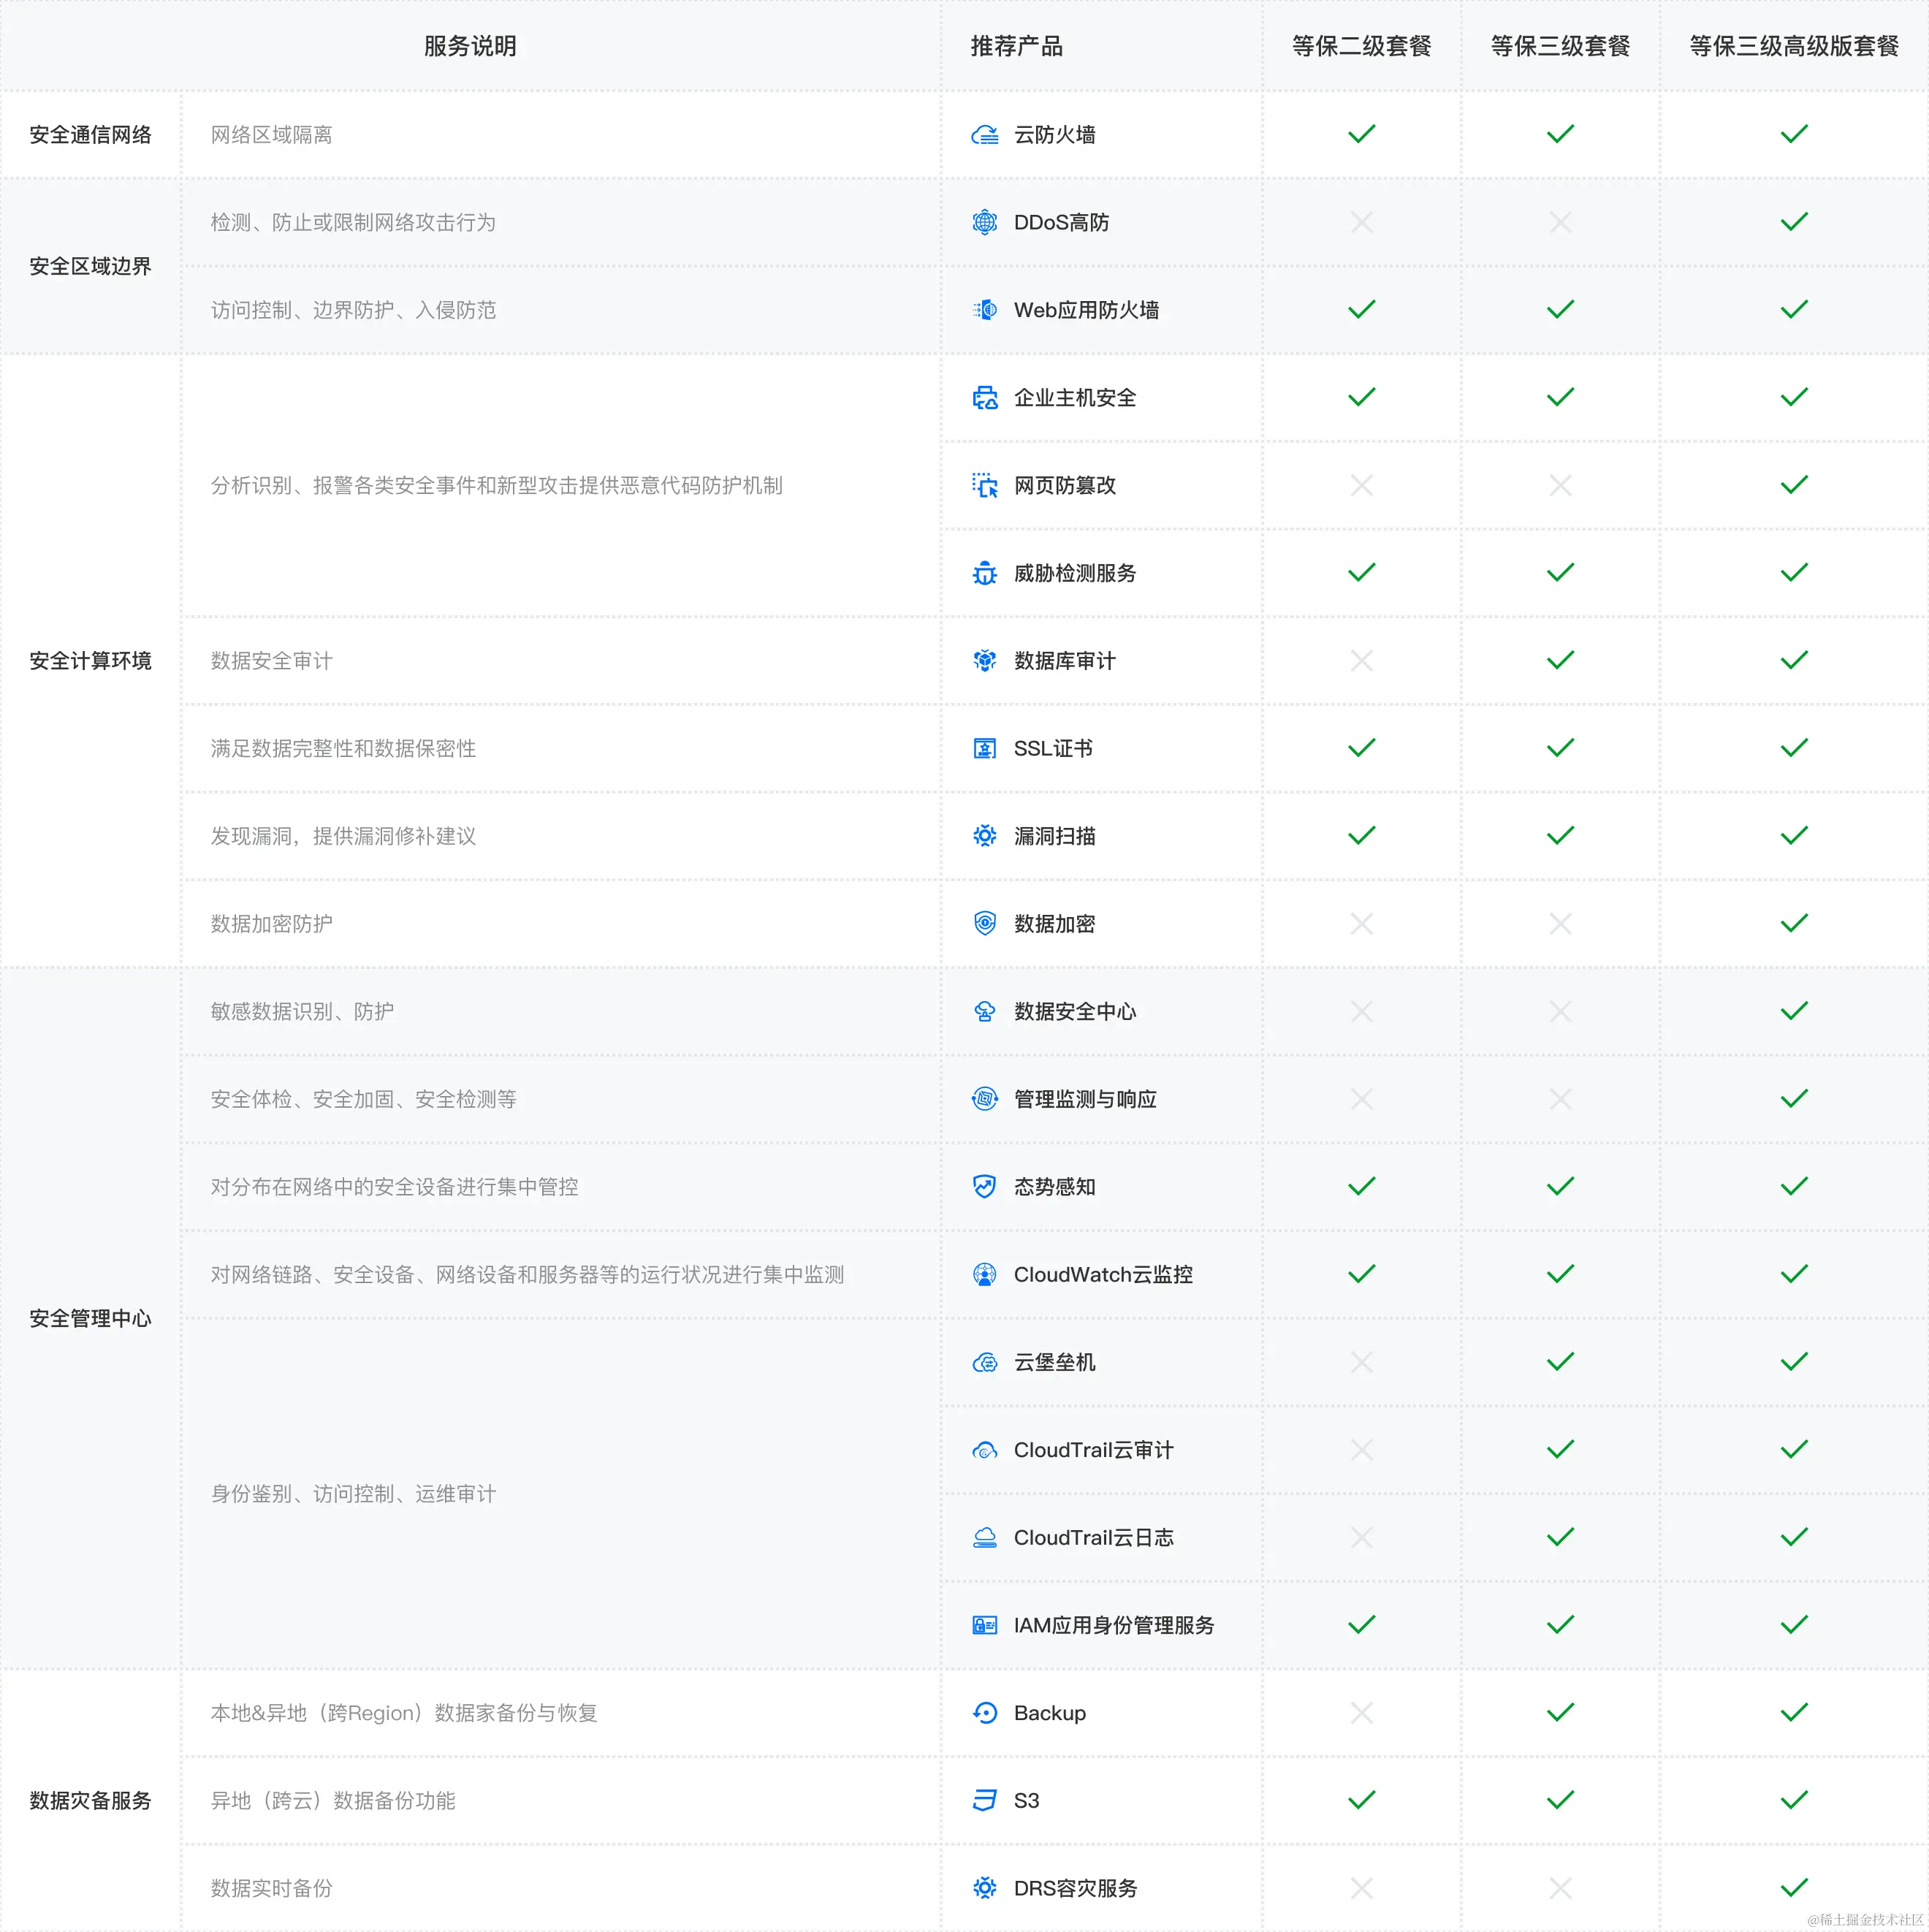Screen dimensions: 1929x1932
Task: Click the 威胁检测服务 bug icon
Action: [x=984, y=573]
